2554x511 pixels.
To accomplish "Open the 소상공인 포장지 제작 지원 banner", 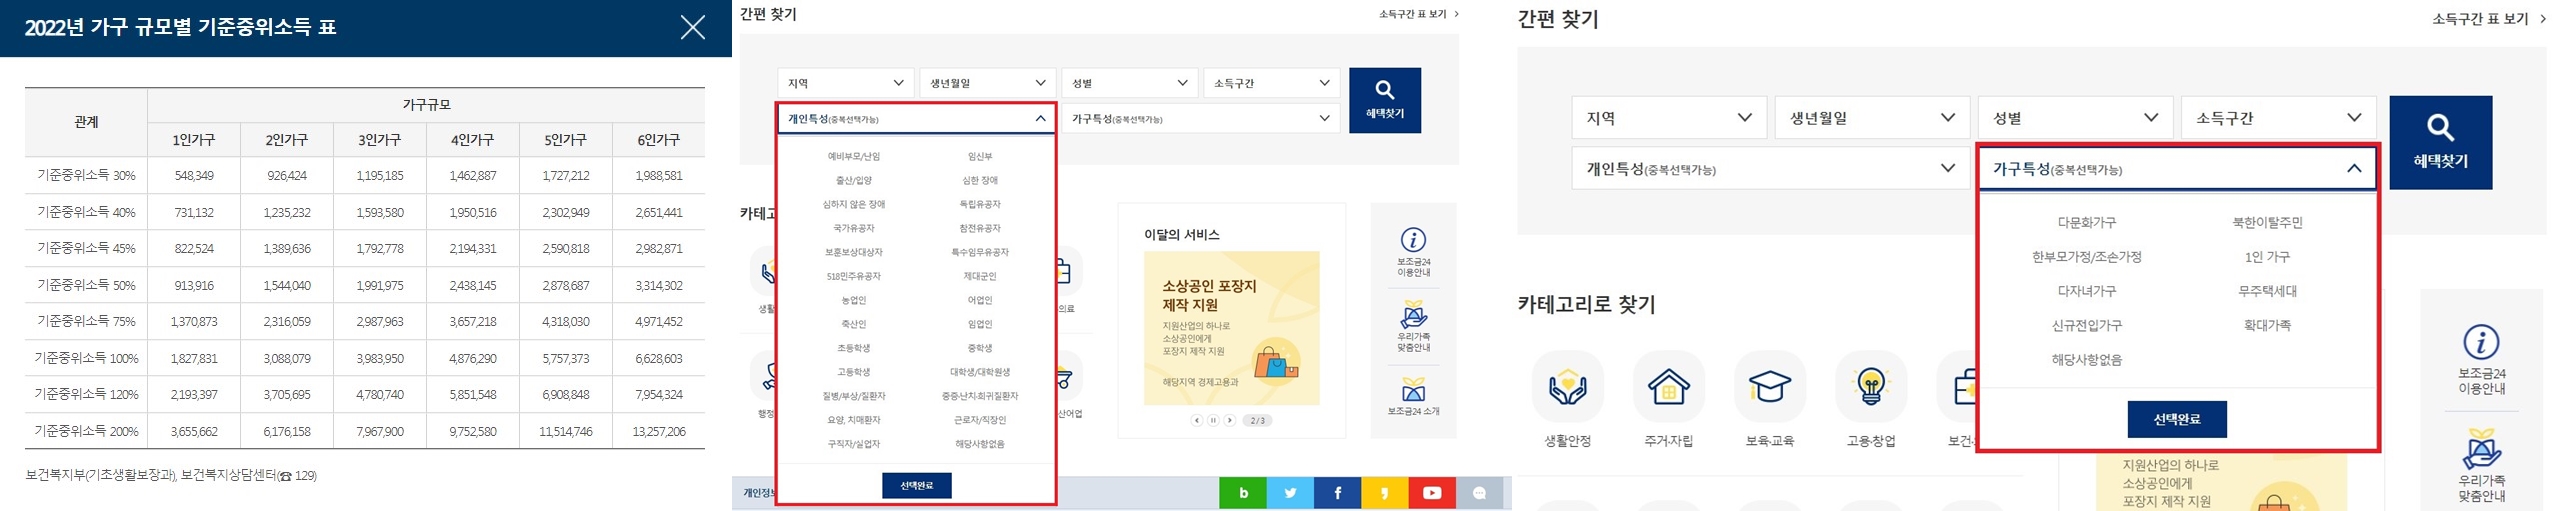I will [1231, 328].
